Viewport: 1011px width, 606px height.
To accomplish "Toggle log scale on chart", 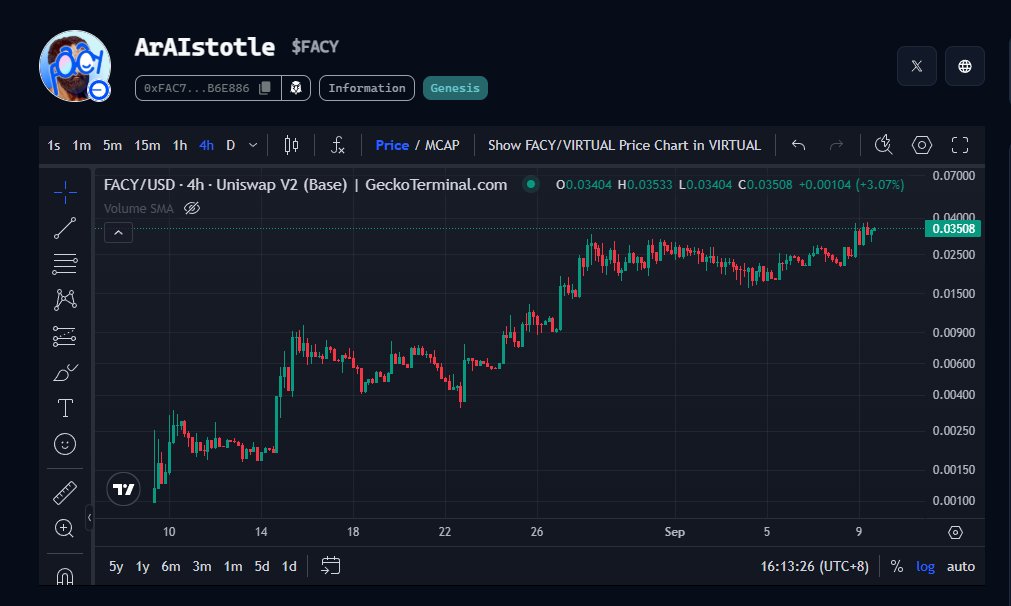I will (925, 566).
